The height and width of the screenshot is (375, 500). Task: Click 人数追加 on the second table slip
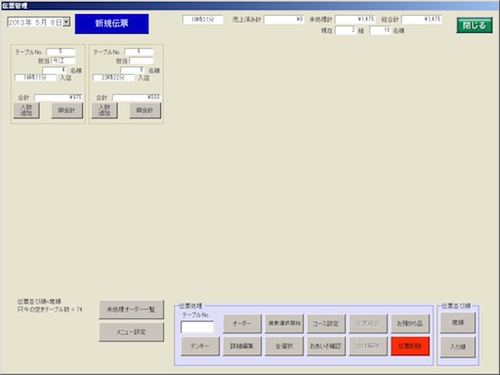[x=104, y=110]
